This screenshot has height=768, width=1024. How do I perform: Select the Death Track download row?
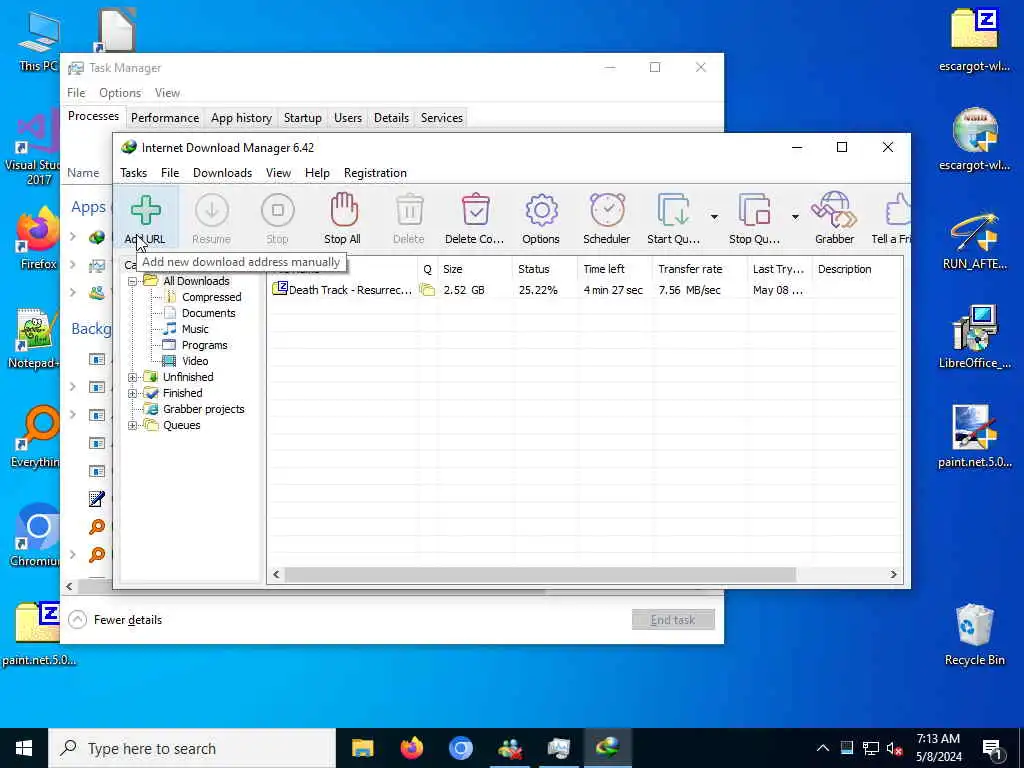coord(585,290)
